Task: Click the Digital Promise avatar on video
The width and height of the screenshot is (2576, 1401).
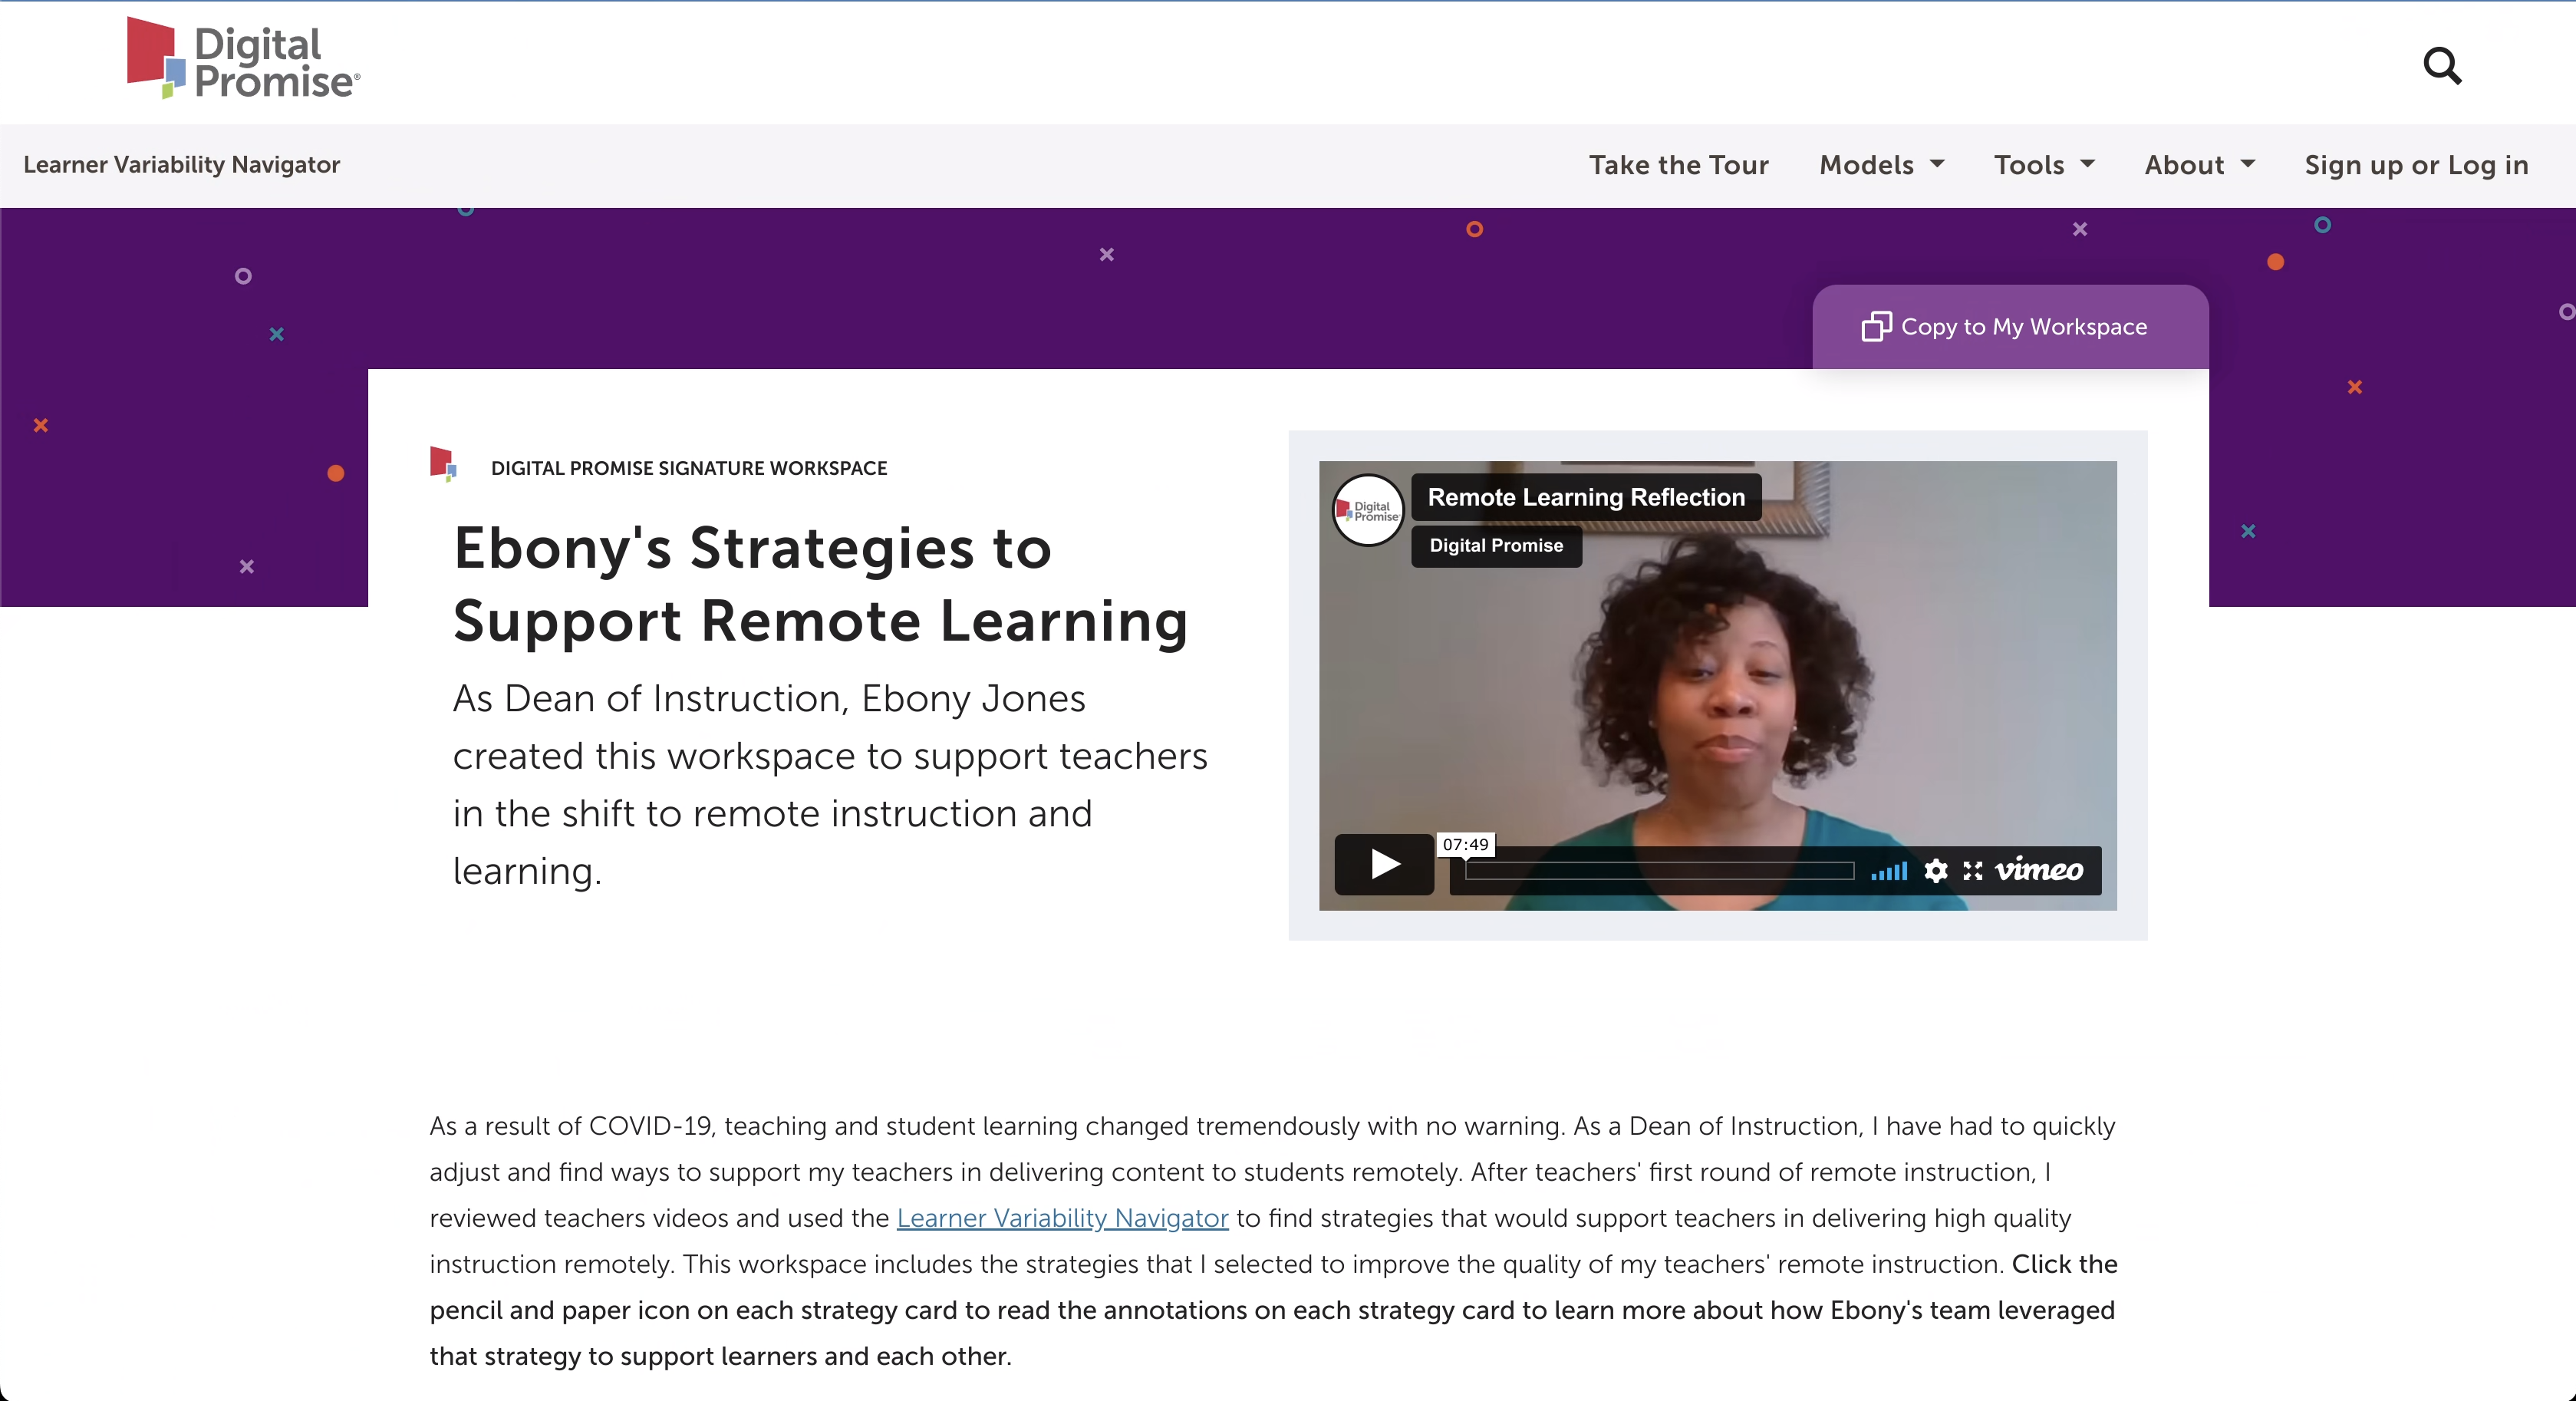Action: click(x=1368, y=510)
